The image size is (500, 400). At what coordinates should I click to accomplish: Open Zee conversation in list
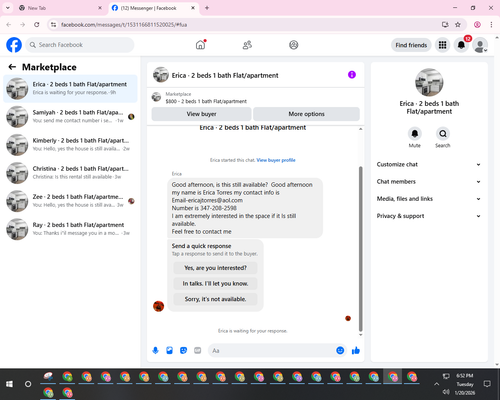(70, 201)
